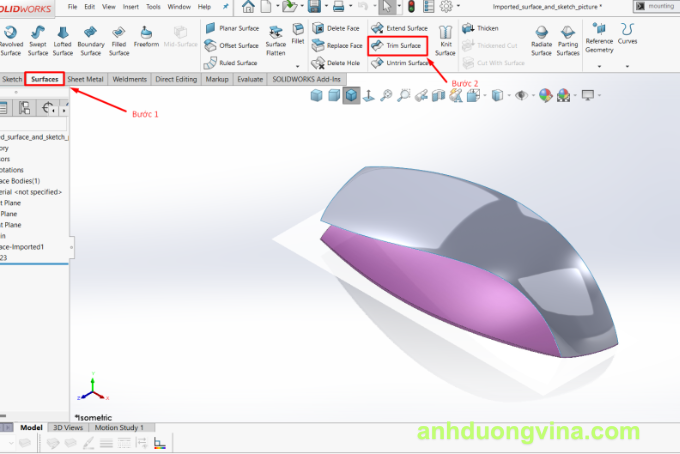680x454 pixels.
Task: Click the Planar Surface tool
Action: point(231,28)
